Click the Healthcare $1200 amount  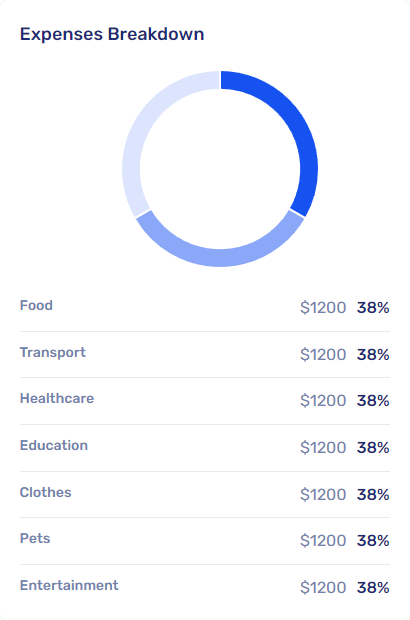click(323, 401)
